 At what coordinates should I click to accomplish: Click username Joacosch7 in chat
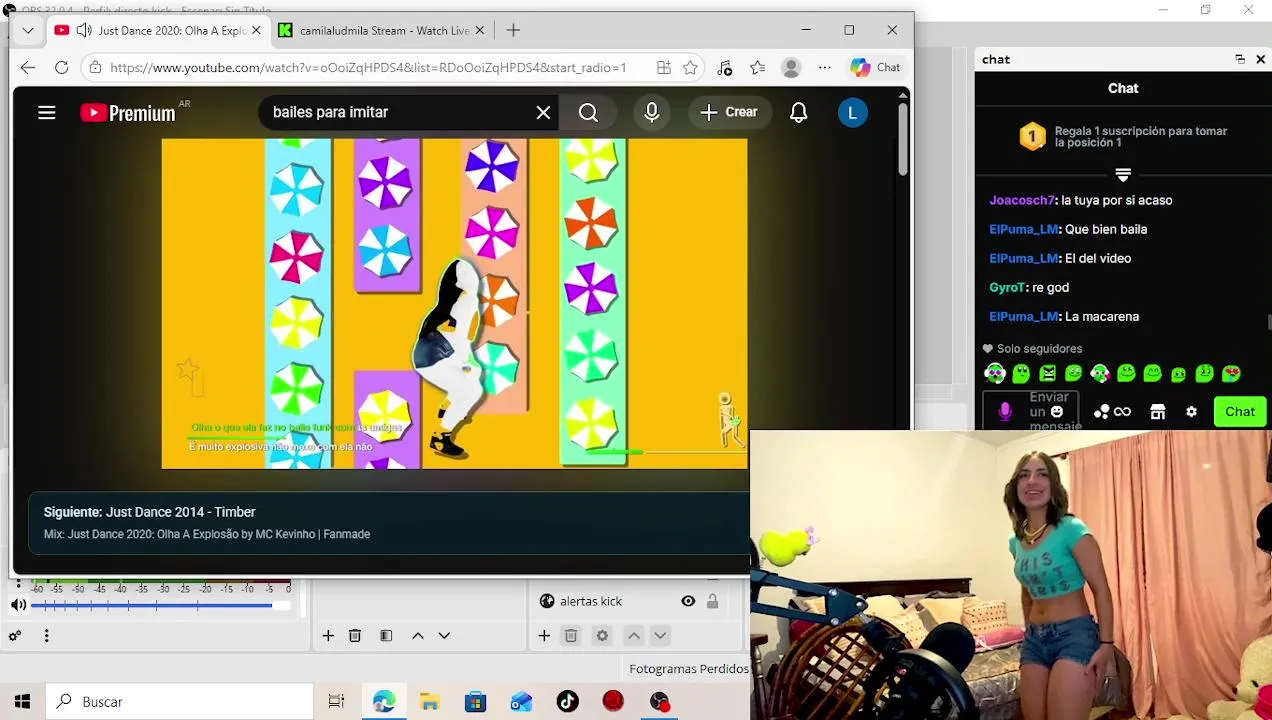tap(1022, 200)
